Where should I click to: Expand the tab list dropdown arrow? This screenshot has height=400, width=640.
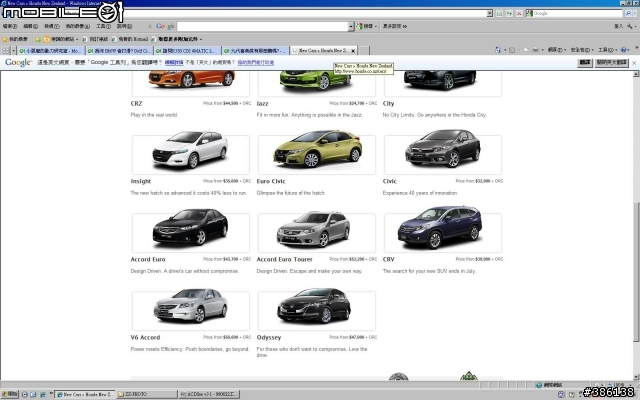(13, 51)
